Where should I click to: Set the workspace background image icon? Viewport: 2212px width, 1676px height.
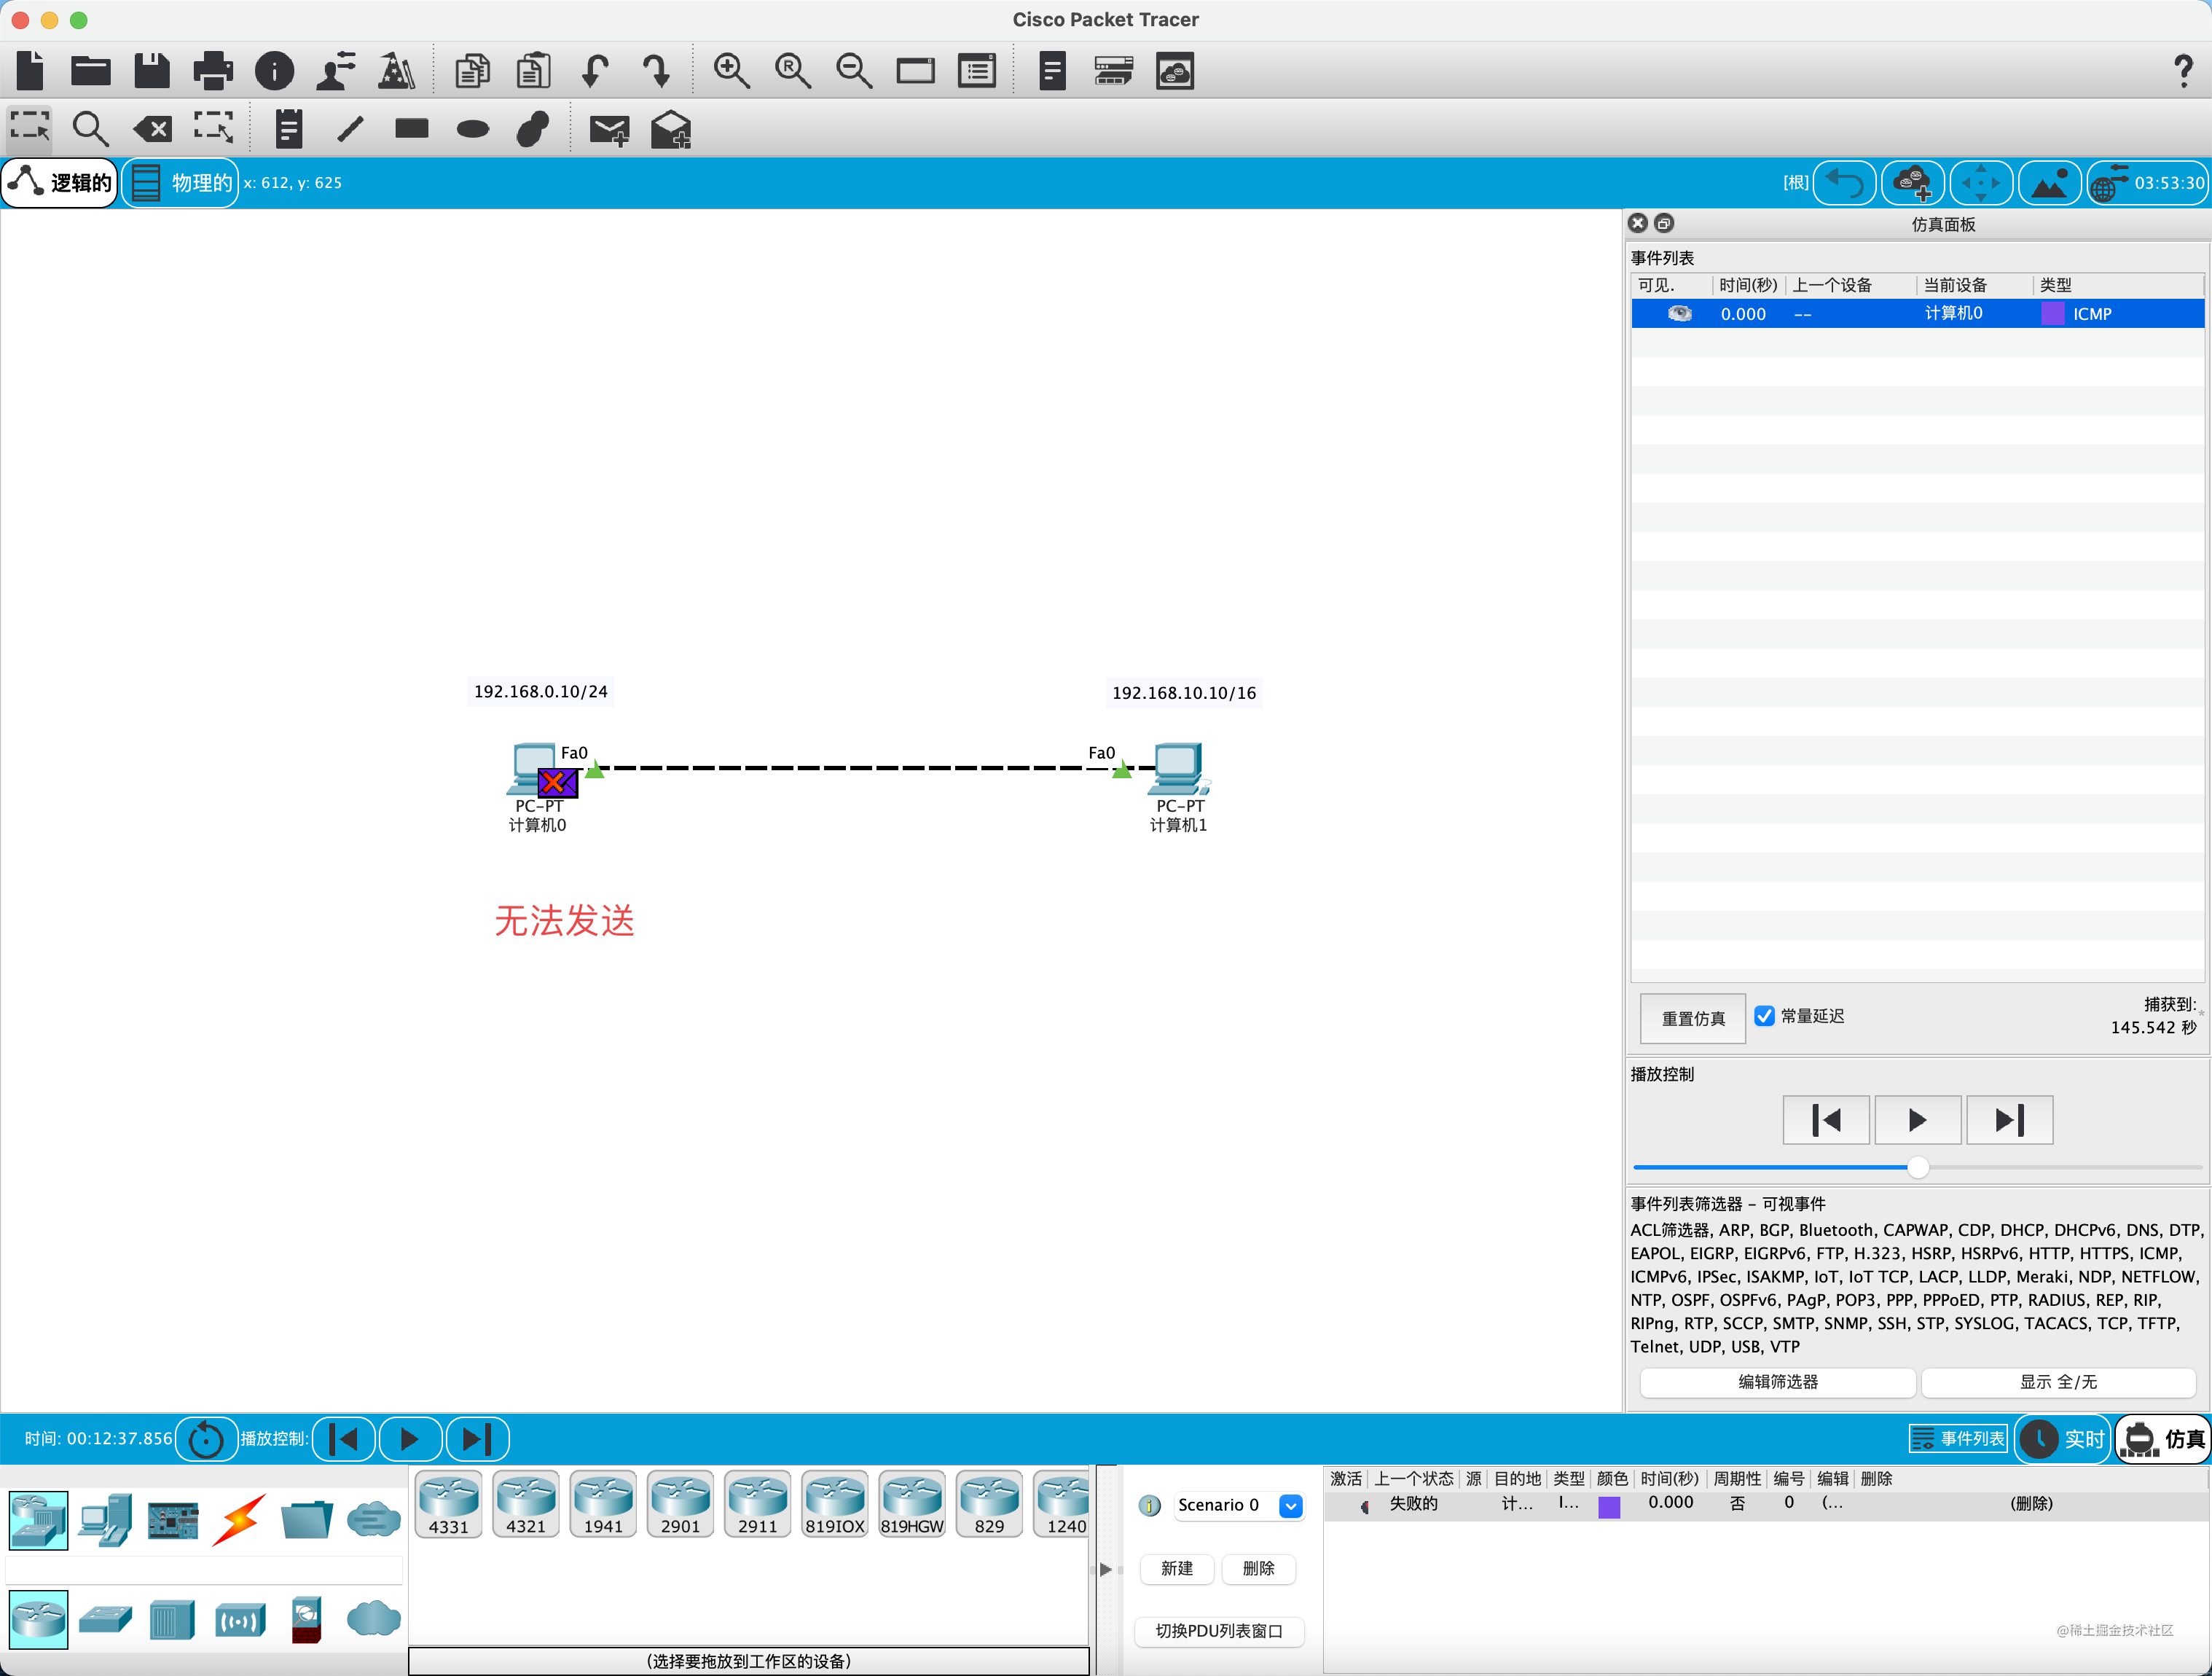click(x=2049, y=183)
